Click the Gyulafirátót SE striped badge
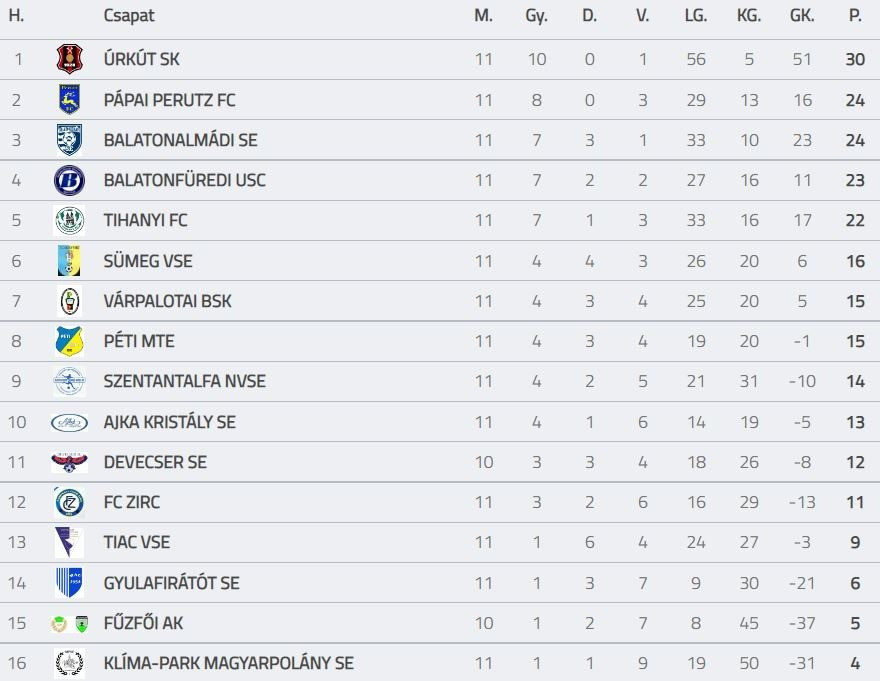This screenshot has width=880, height=681. click(69, 582)
